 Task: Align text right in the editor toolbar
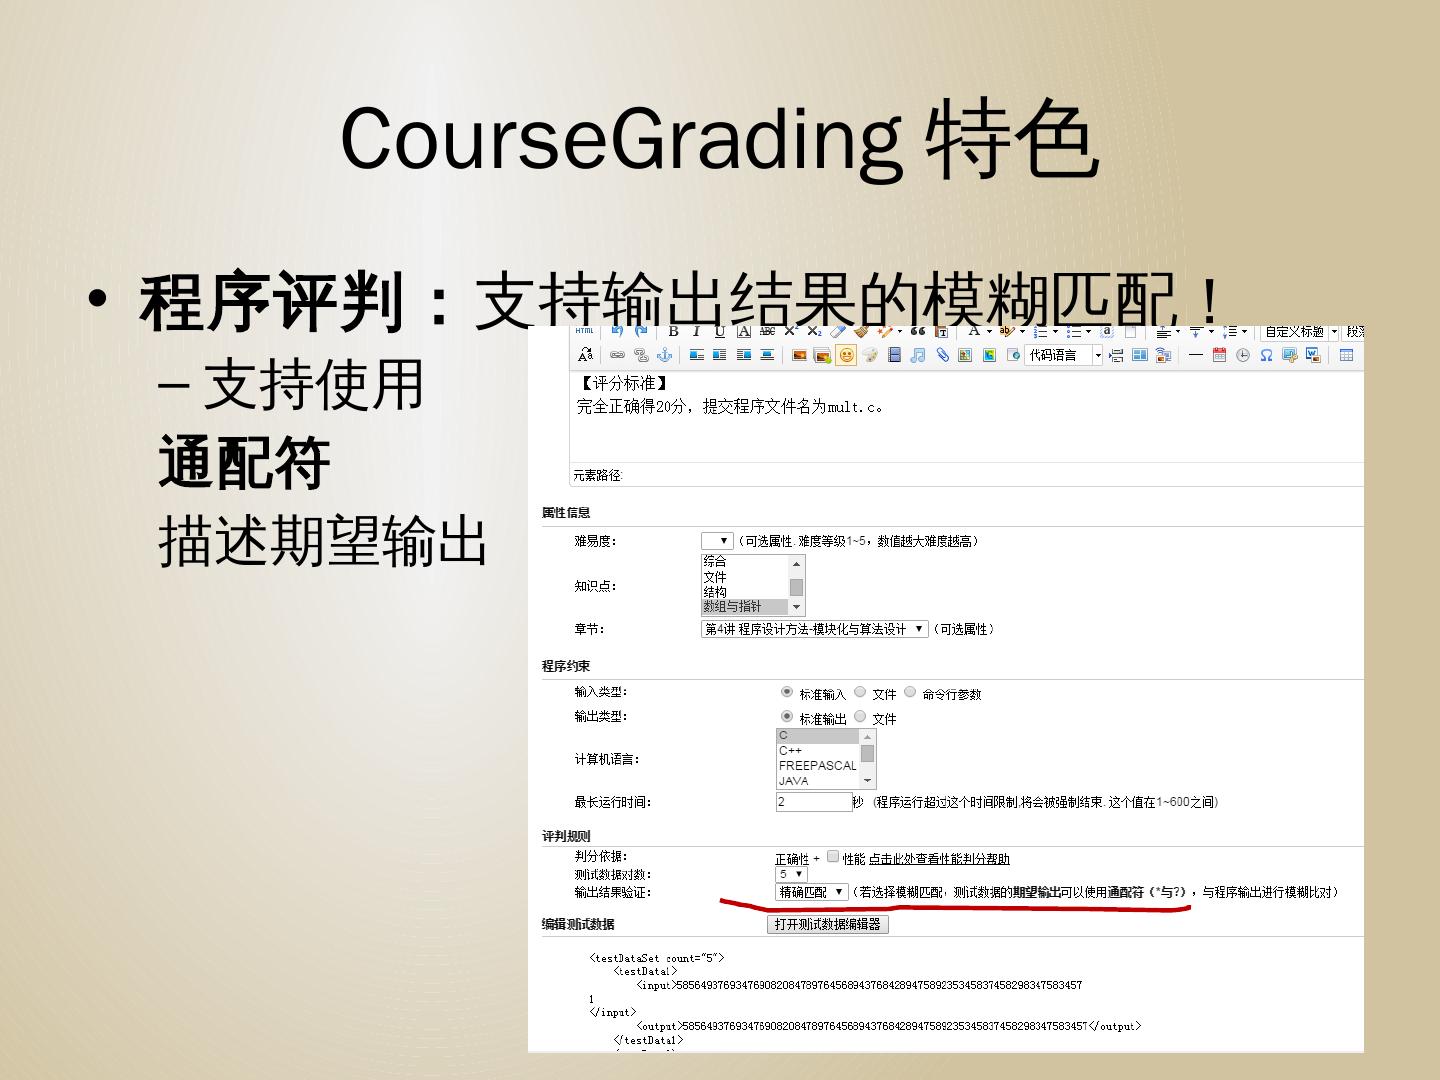coord(744,355)
